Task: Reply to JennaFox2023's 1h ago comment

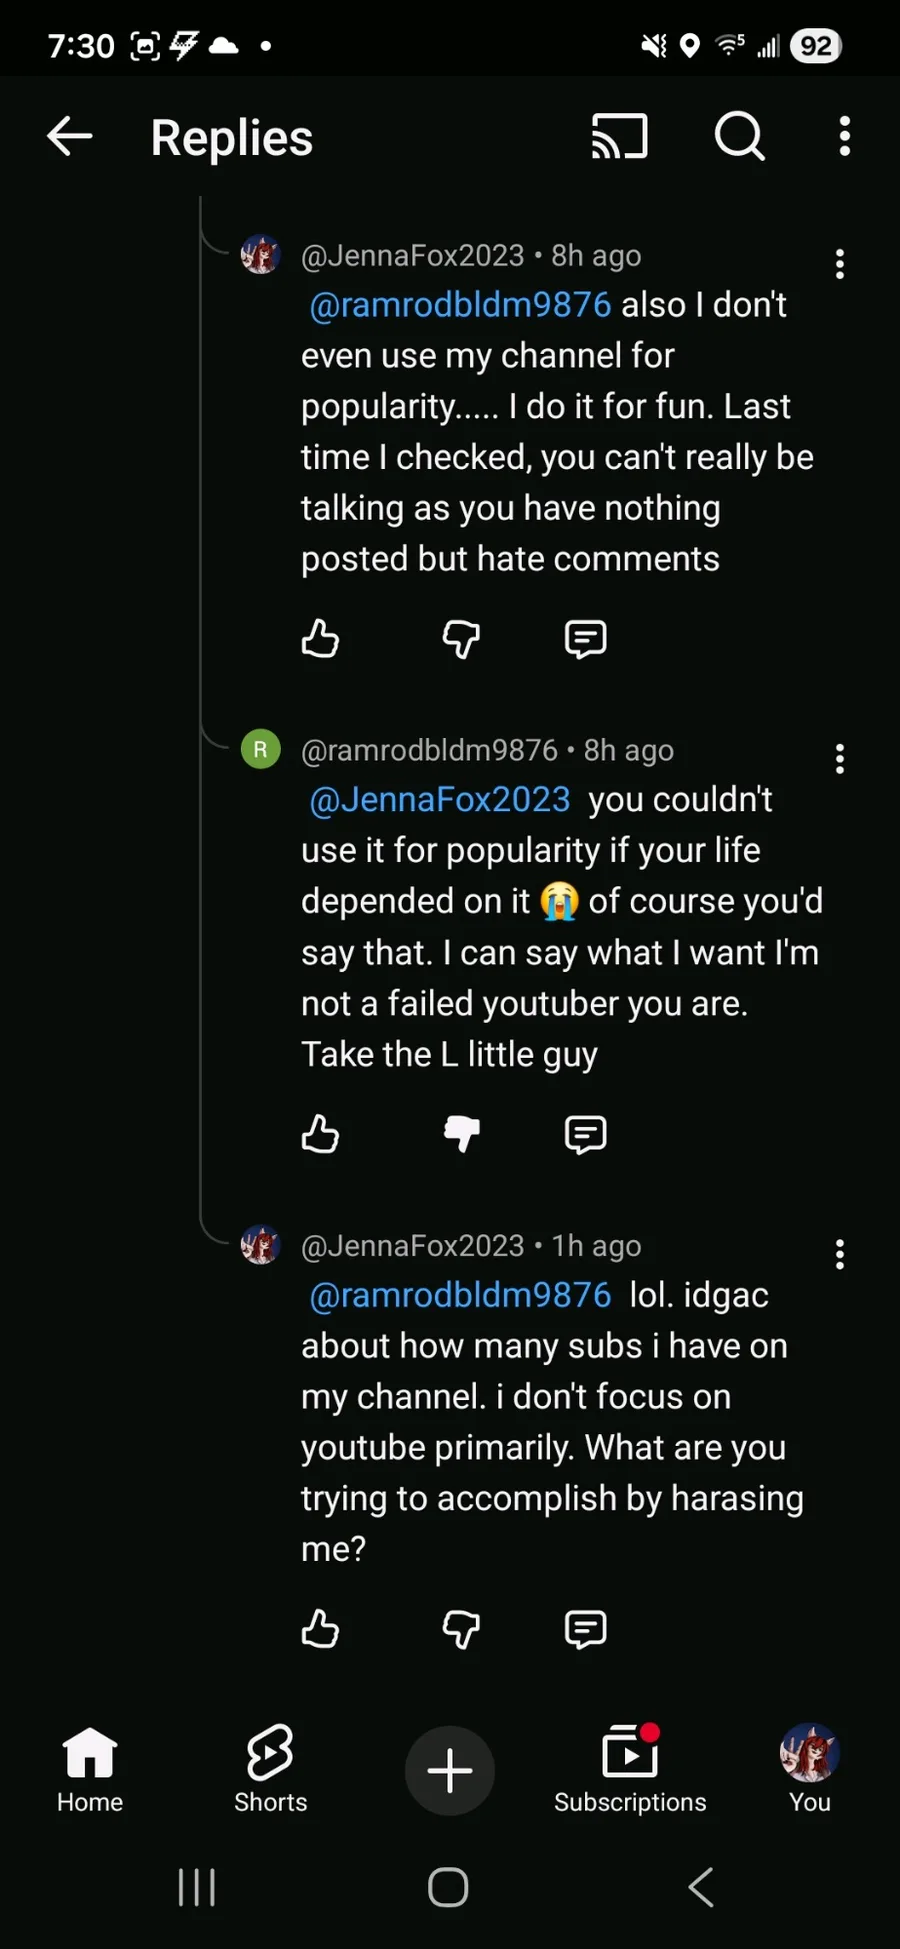Action: tap(585, 1629)
